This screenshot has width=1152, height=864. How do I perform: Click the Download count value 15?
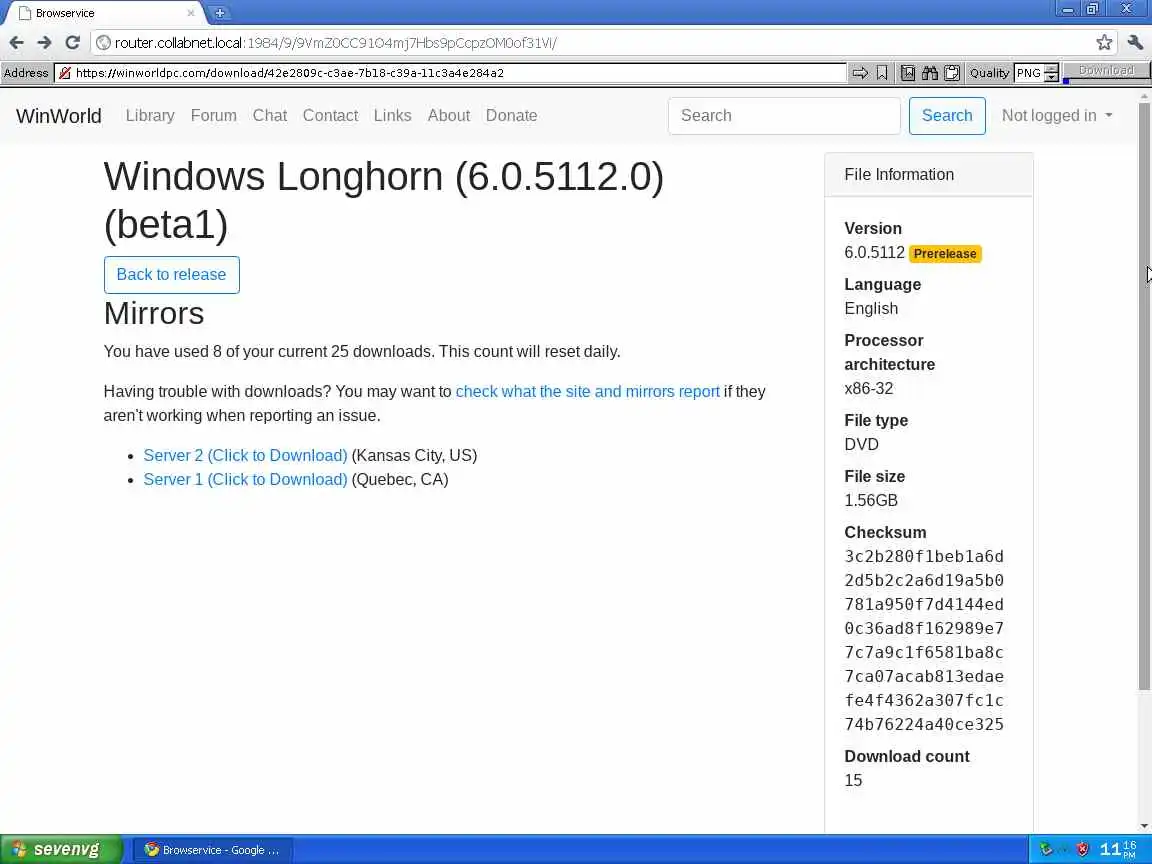coord(853,780)
